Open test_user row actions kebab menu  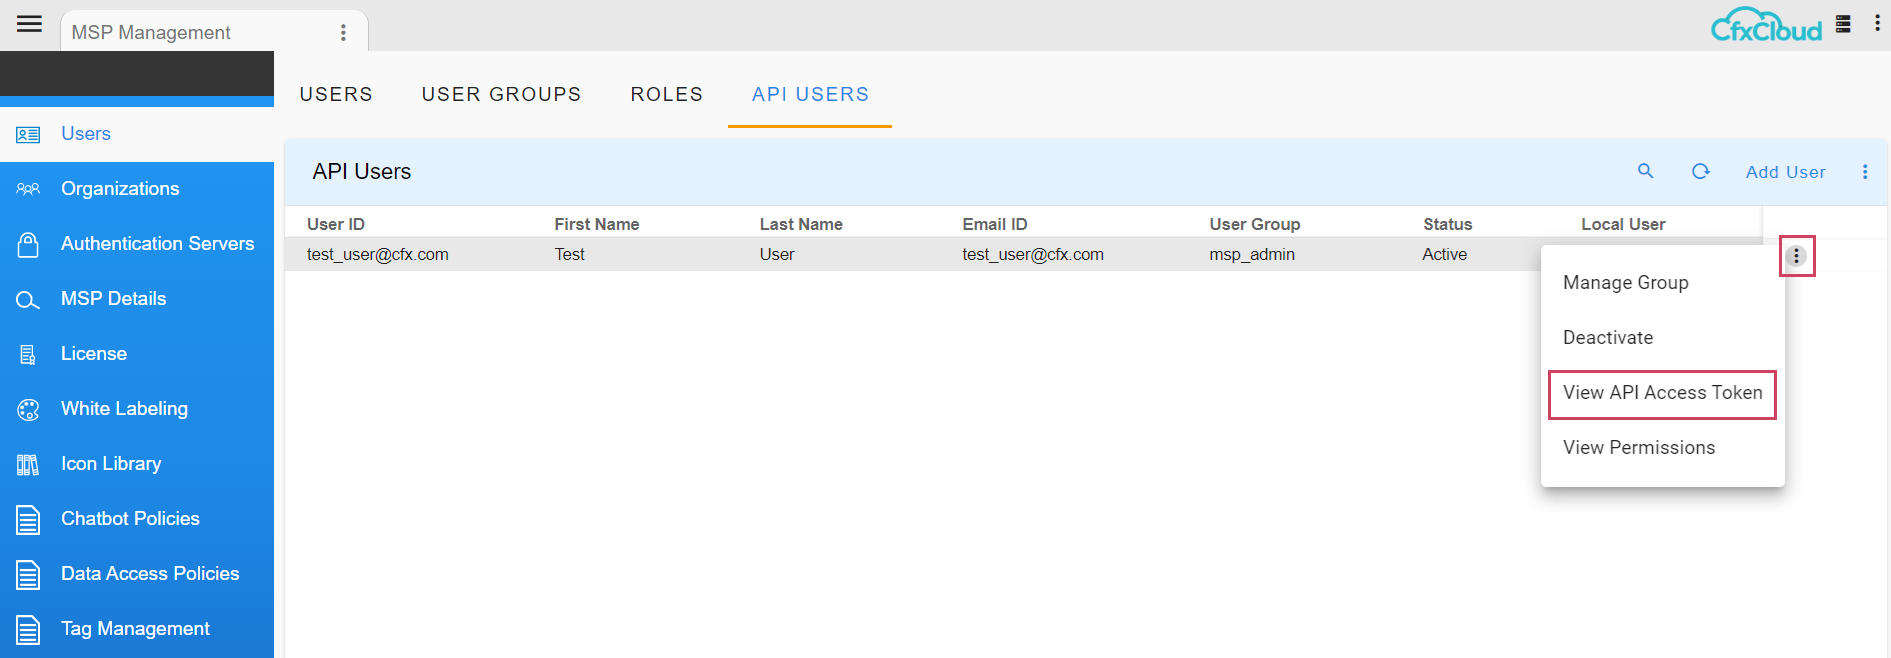point(1796,256)
